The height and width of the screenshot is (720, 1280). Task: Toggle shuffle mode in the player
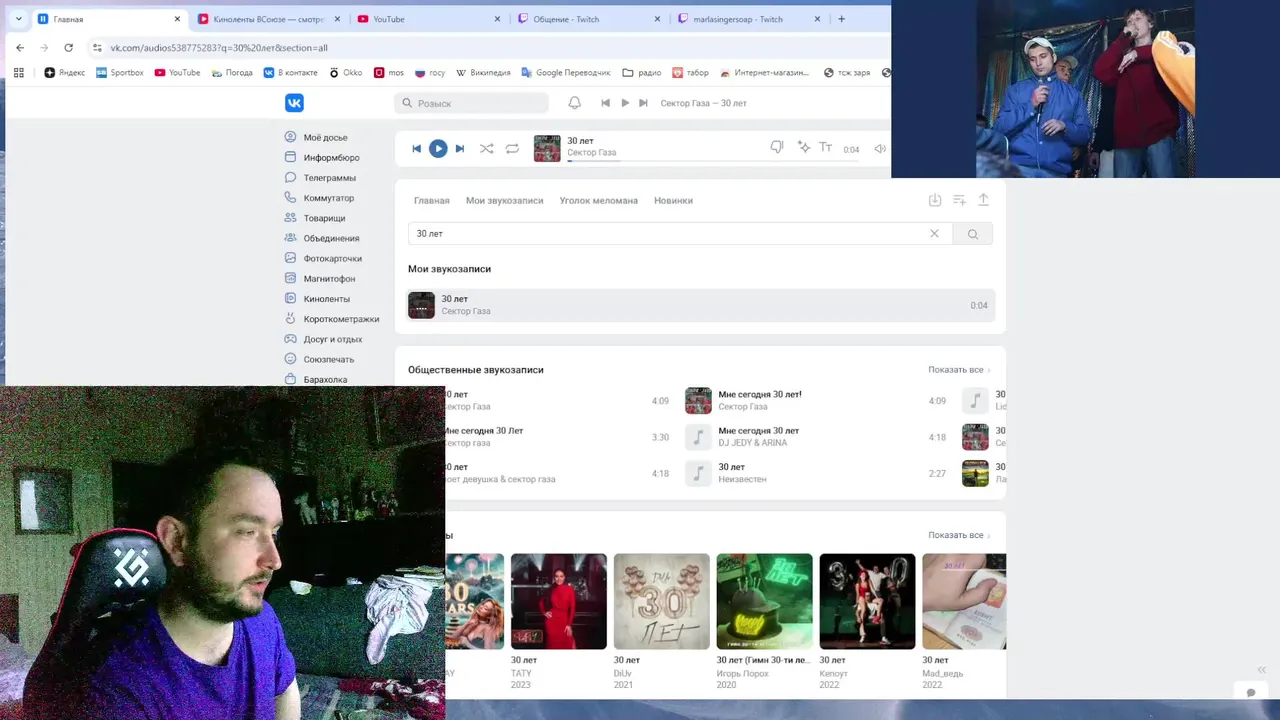point(486,149)
